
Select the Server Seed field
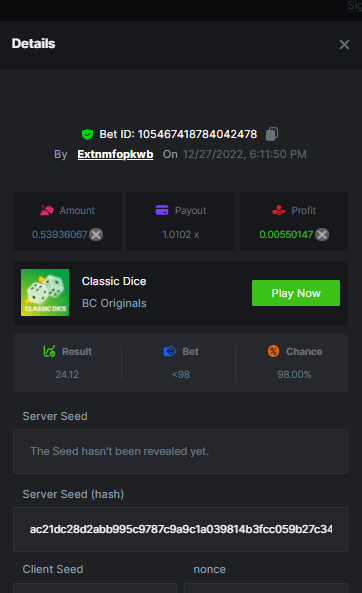[x=180, y=451]
